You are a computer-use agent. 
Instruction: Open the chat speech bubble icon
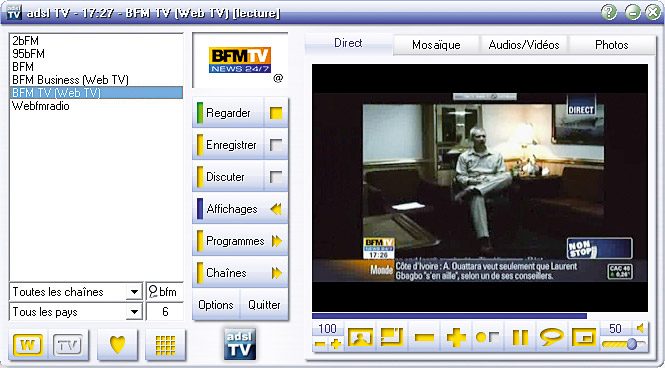[x=552, y=337]
